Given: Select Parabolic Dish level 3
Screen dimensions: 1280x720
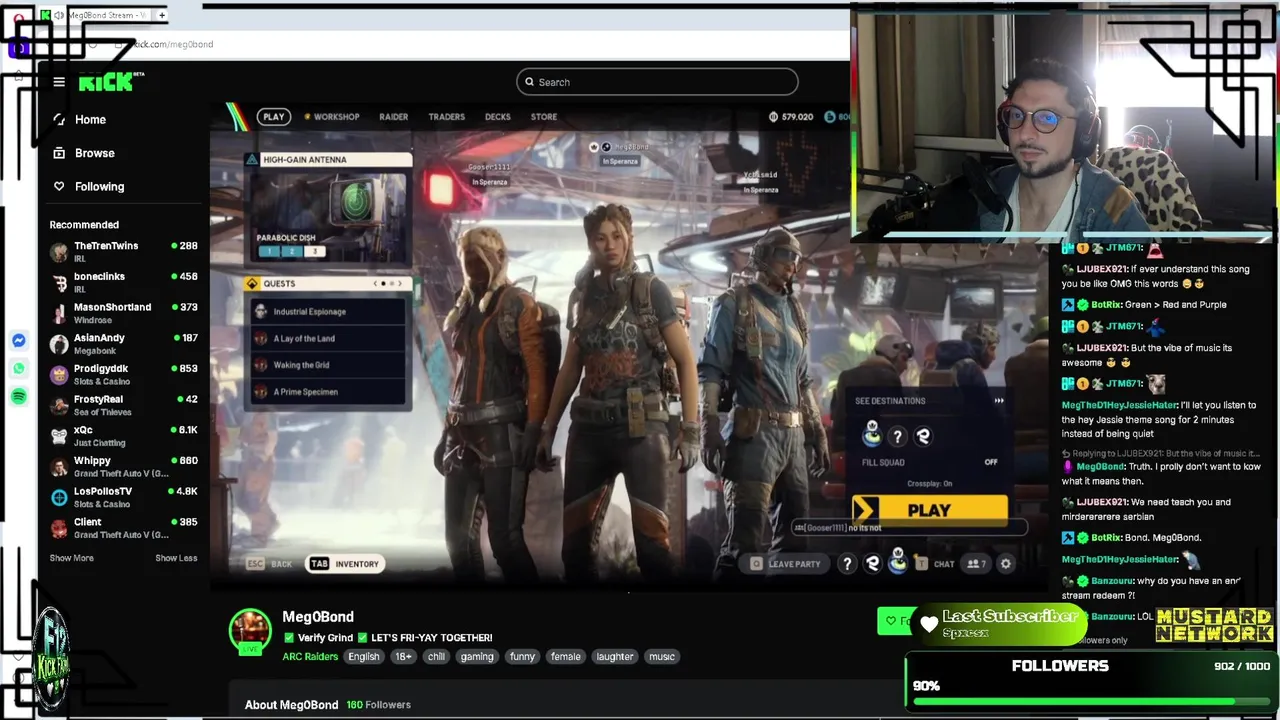Looking at the screenshot, I should click(315, 252).
